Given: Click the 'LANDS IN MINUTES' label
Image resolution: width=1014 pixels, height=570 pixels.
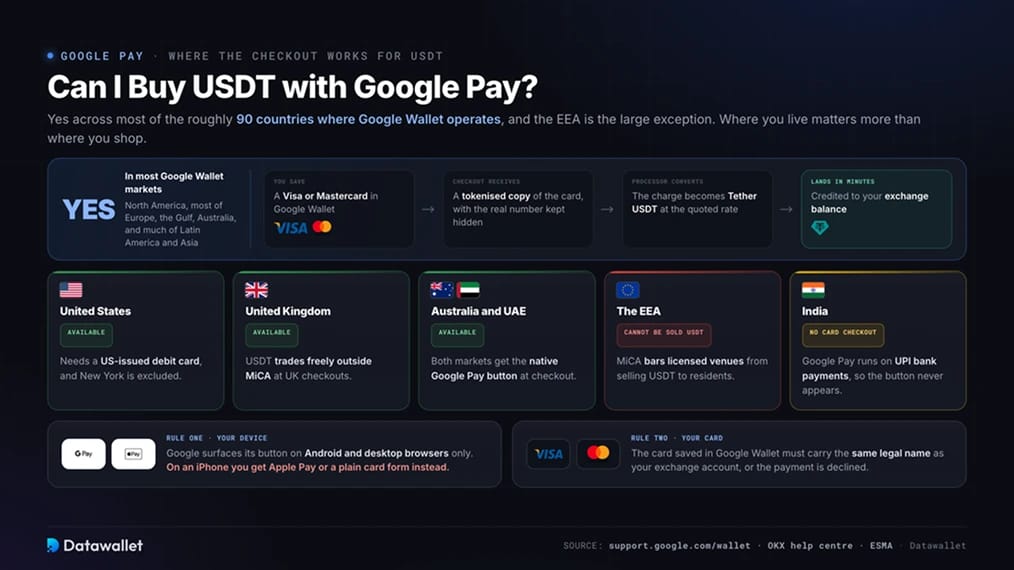Looking at the screenshot, I should click(x=843, y=181).
